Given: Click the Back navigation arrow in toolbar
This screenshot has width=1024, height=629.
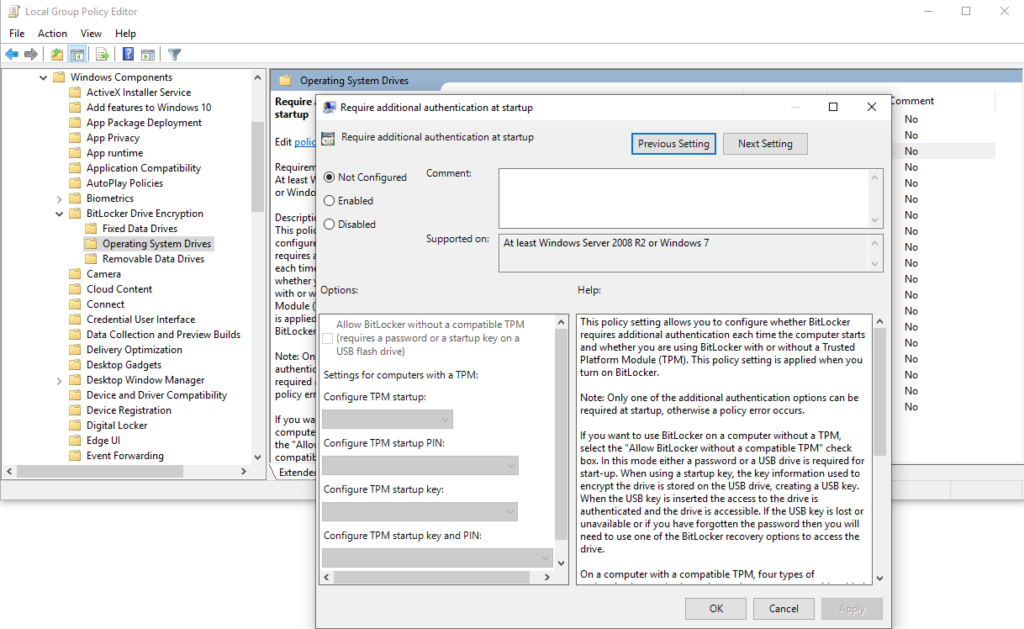Looking at the screenshot, I should point(11,54).
